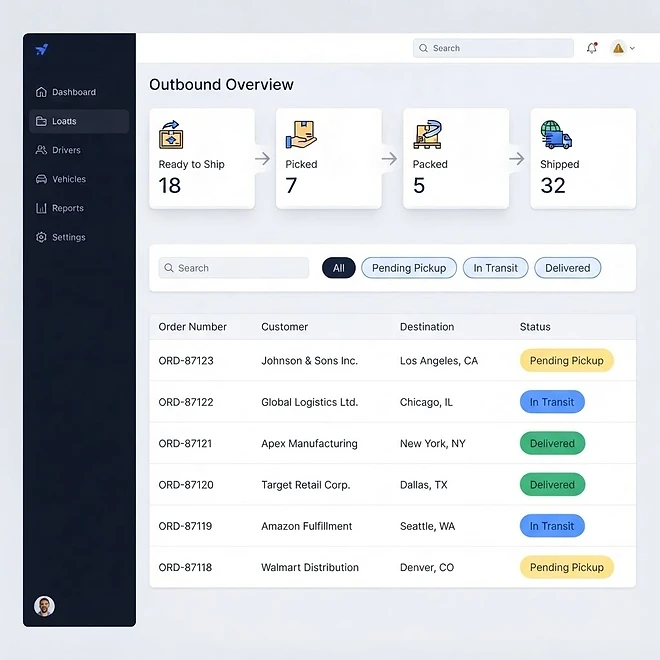
Task: Click destination Los Angeles, CA
Action: point(439,361)
